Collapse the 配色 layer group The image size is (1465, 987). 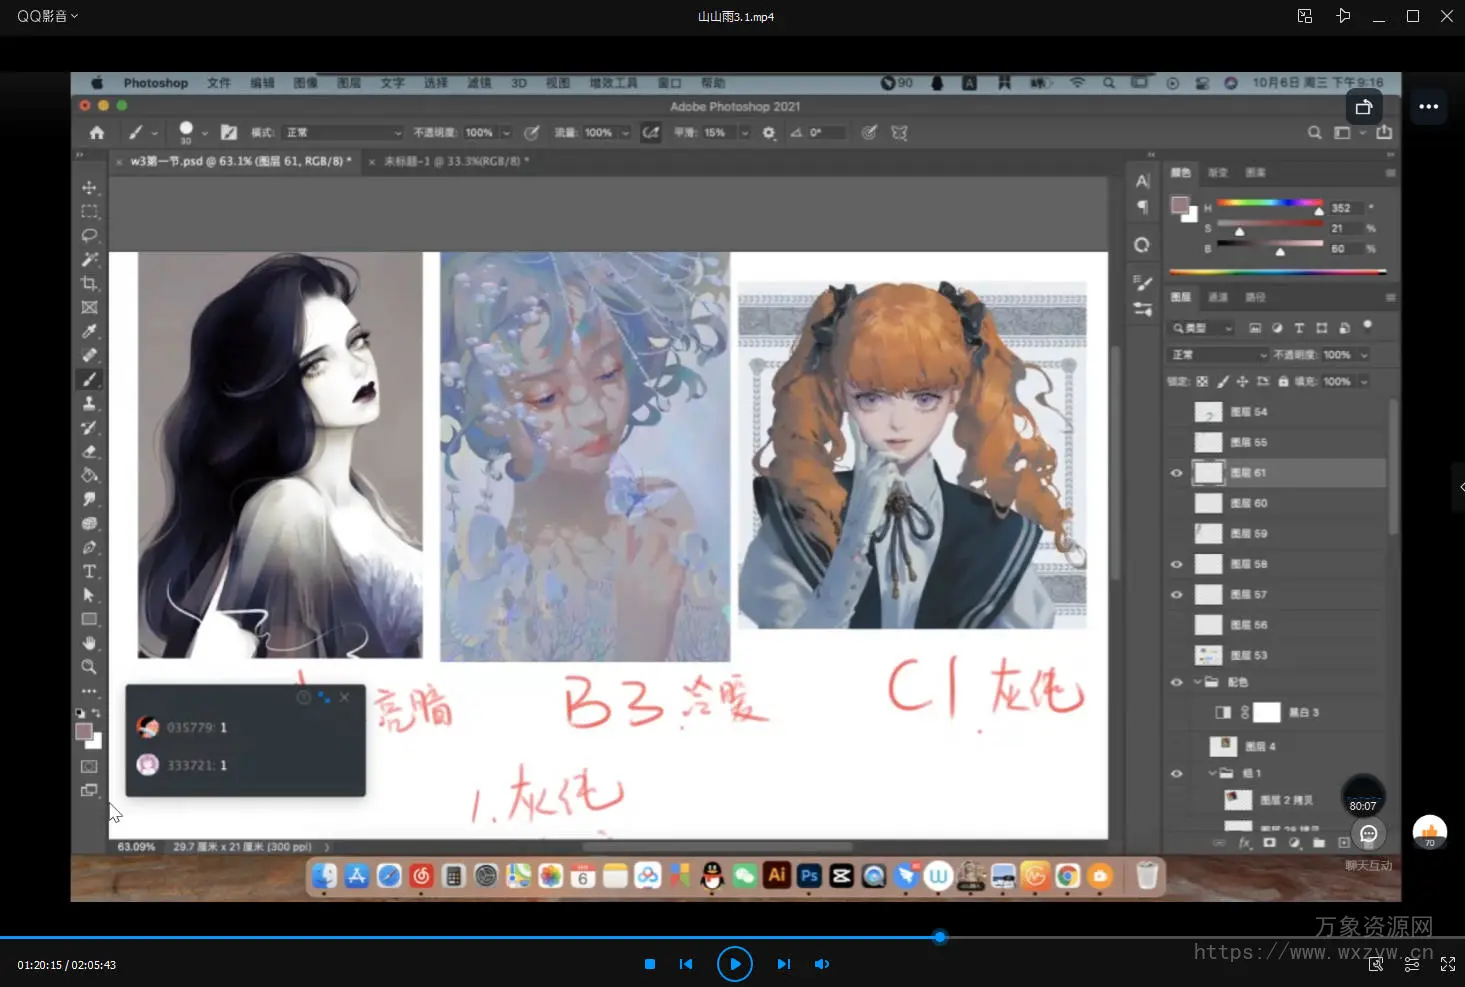(1197, 682)
